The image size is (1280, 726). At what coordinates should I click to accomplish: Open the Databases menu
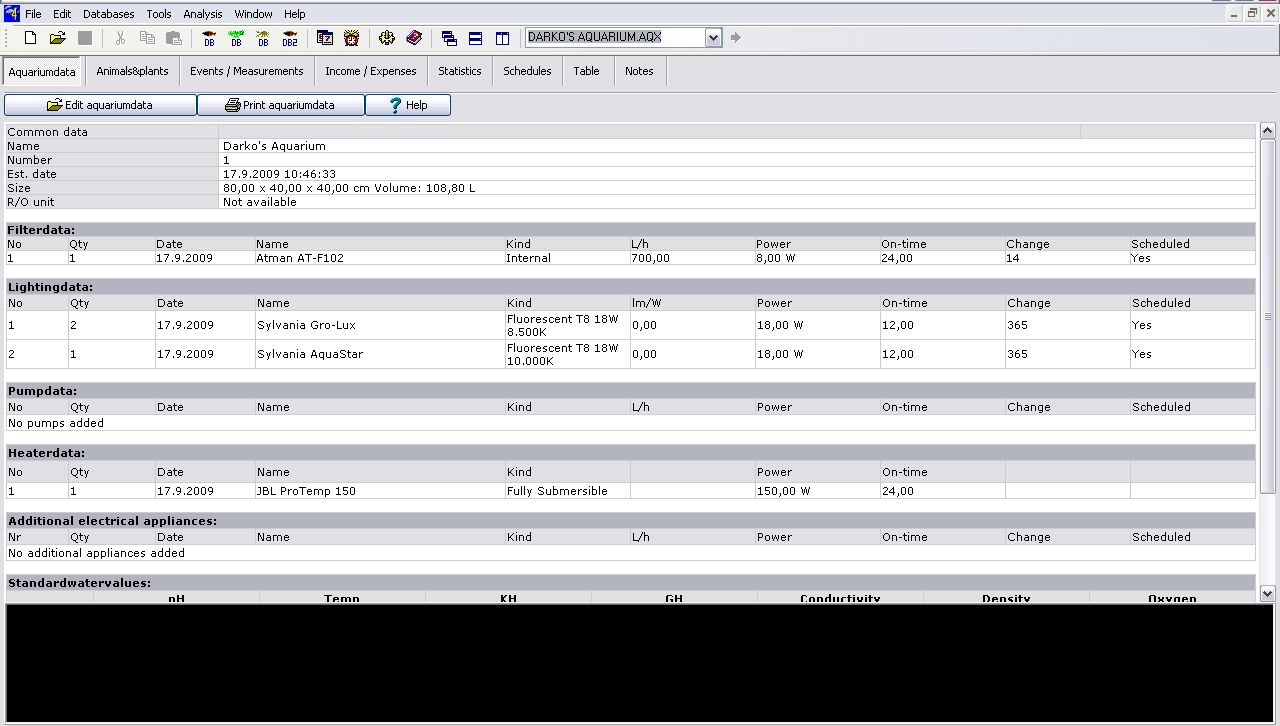(109, 14)
